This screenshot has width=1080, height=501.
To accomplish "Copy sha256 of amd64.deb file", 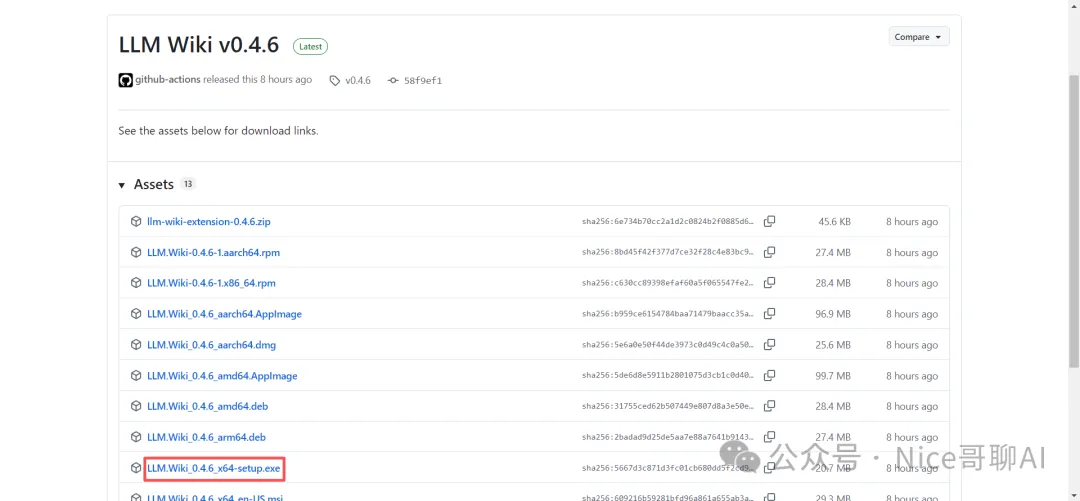I will click(x=769, y=407).
